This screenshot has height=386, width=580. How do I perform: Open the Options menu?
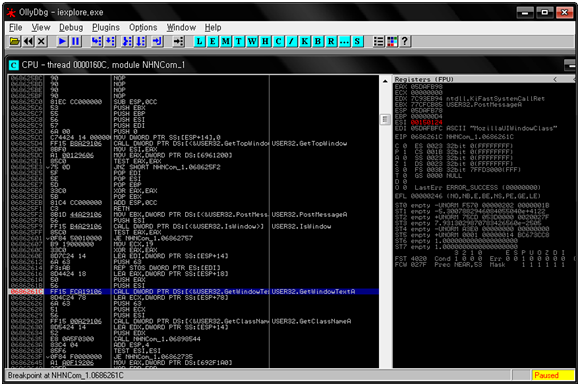(143, 28)
